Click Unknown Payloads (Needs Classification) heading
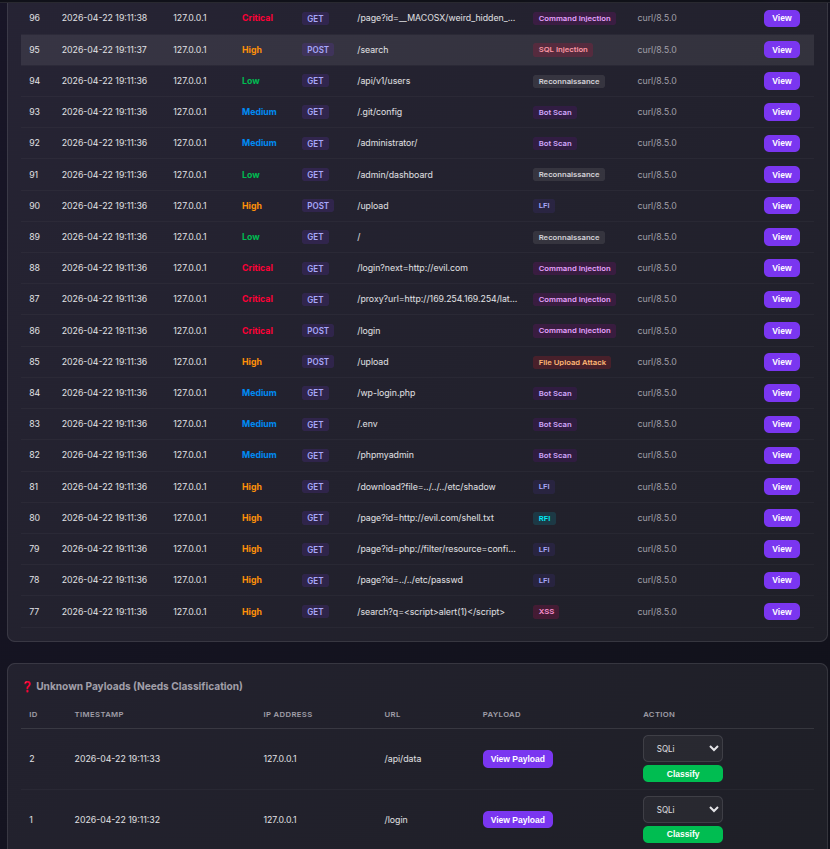The image size is (830, 849). point(139,686)
